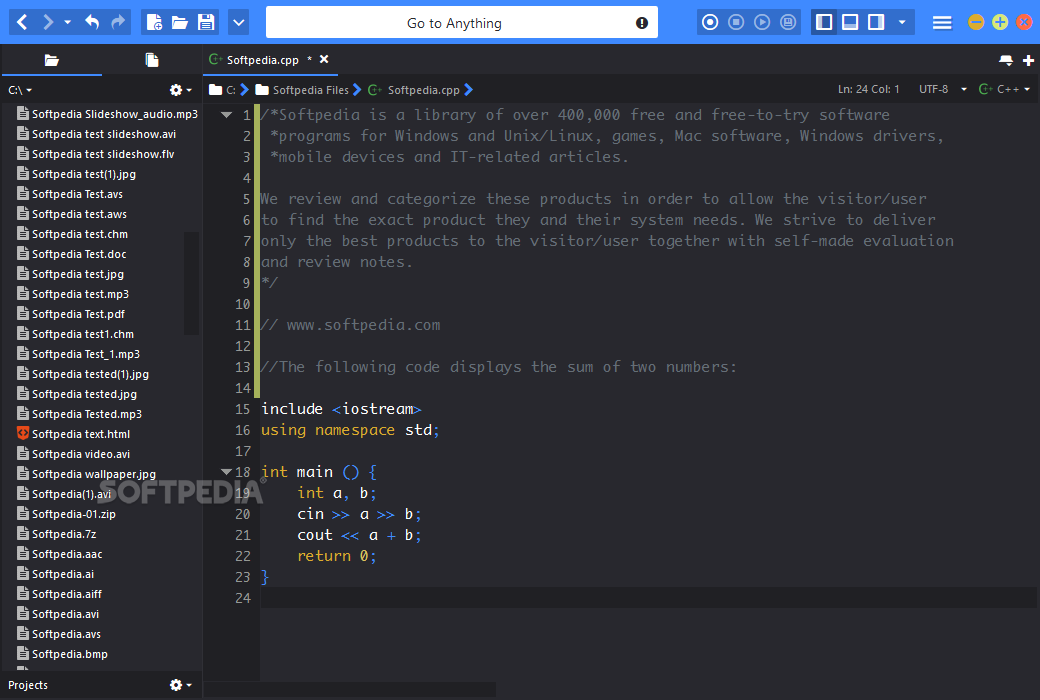This screenshot has width=1040, height=700.
Task: Click the file icon beside Softpedia tested.jpg
Action: pyautogui.click(x=23, y=393)
